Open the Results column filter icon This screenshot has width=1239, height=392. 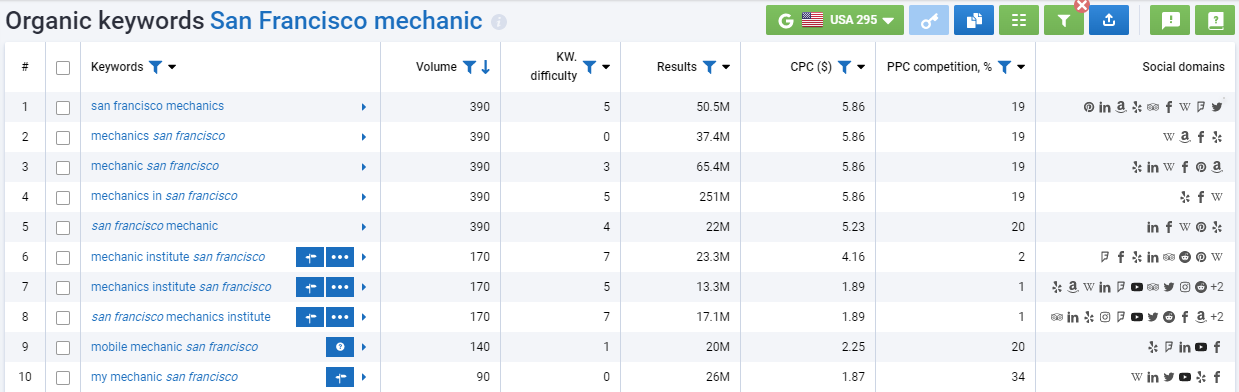[x=709, y=67]
